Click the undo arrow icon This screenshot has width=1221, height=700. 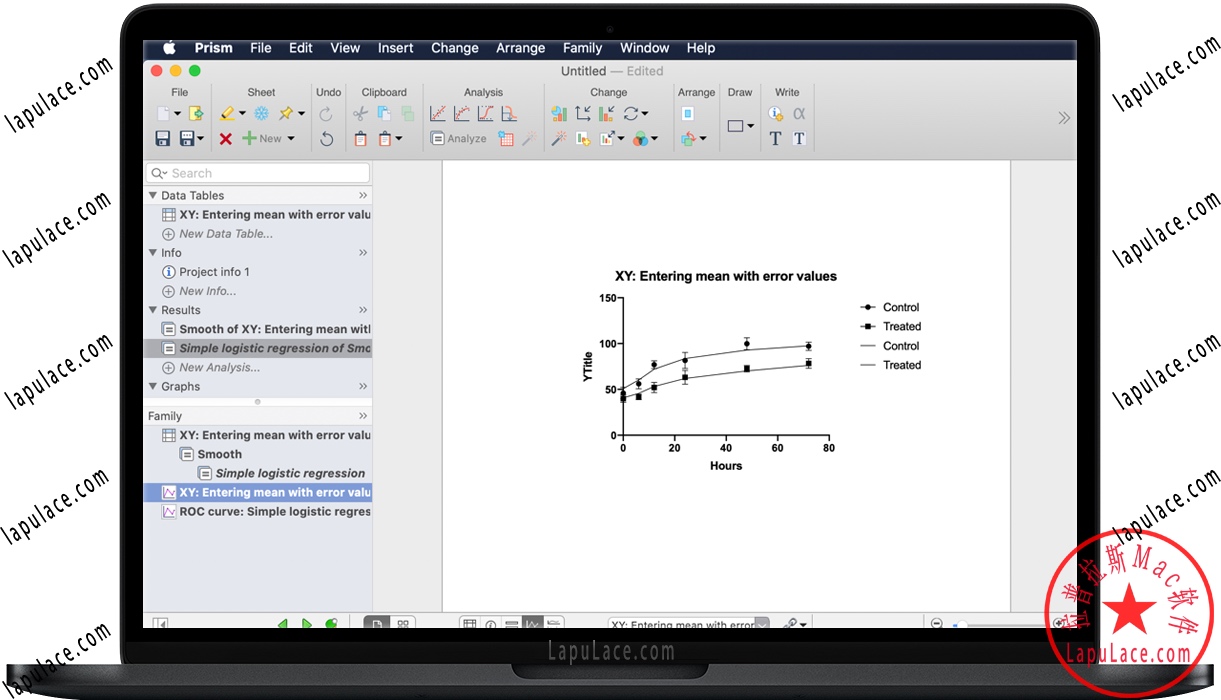(326, 139)
